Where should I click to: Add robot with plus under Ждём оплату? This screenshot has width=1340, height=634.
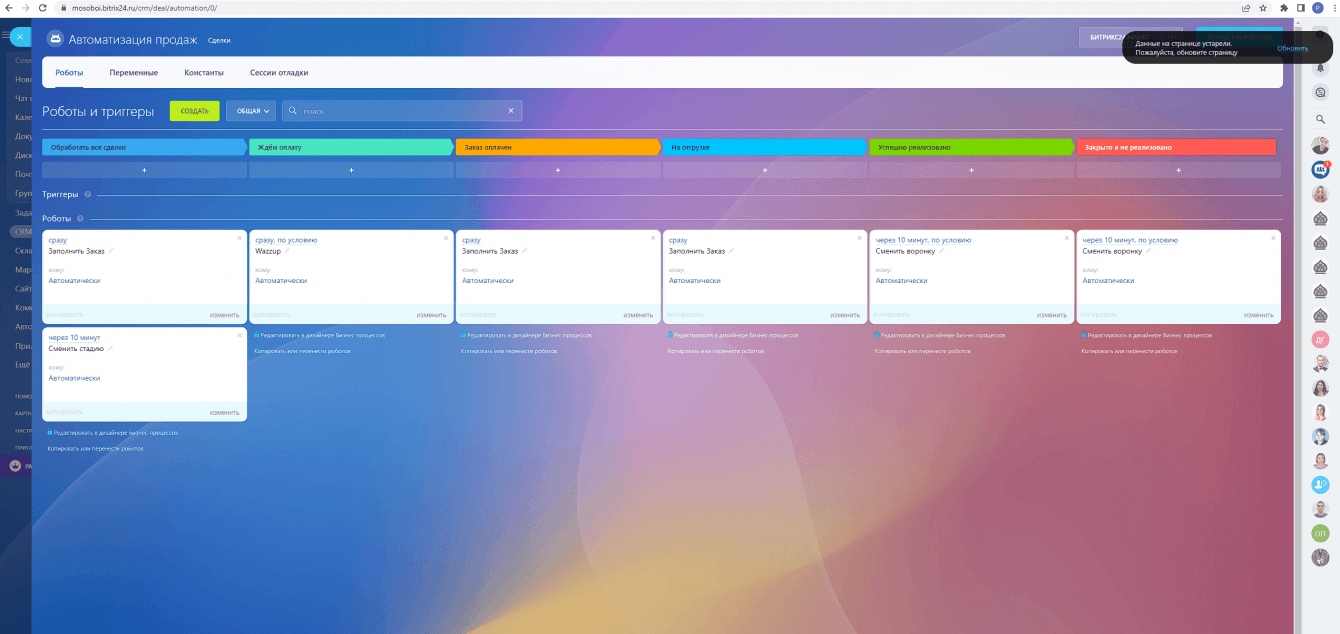pos(351,171)
